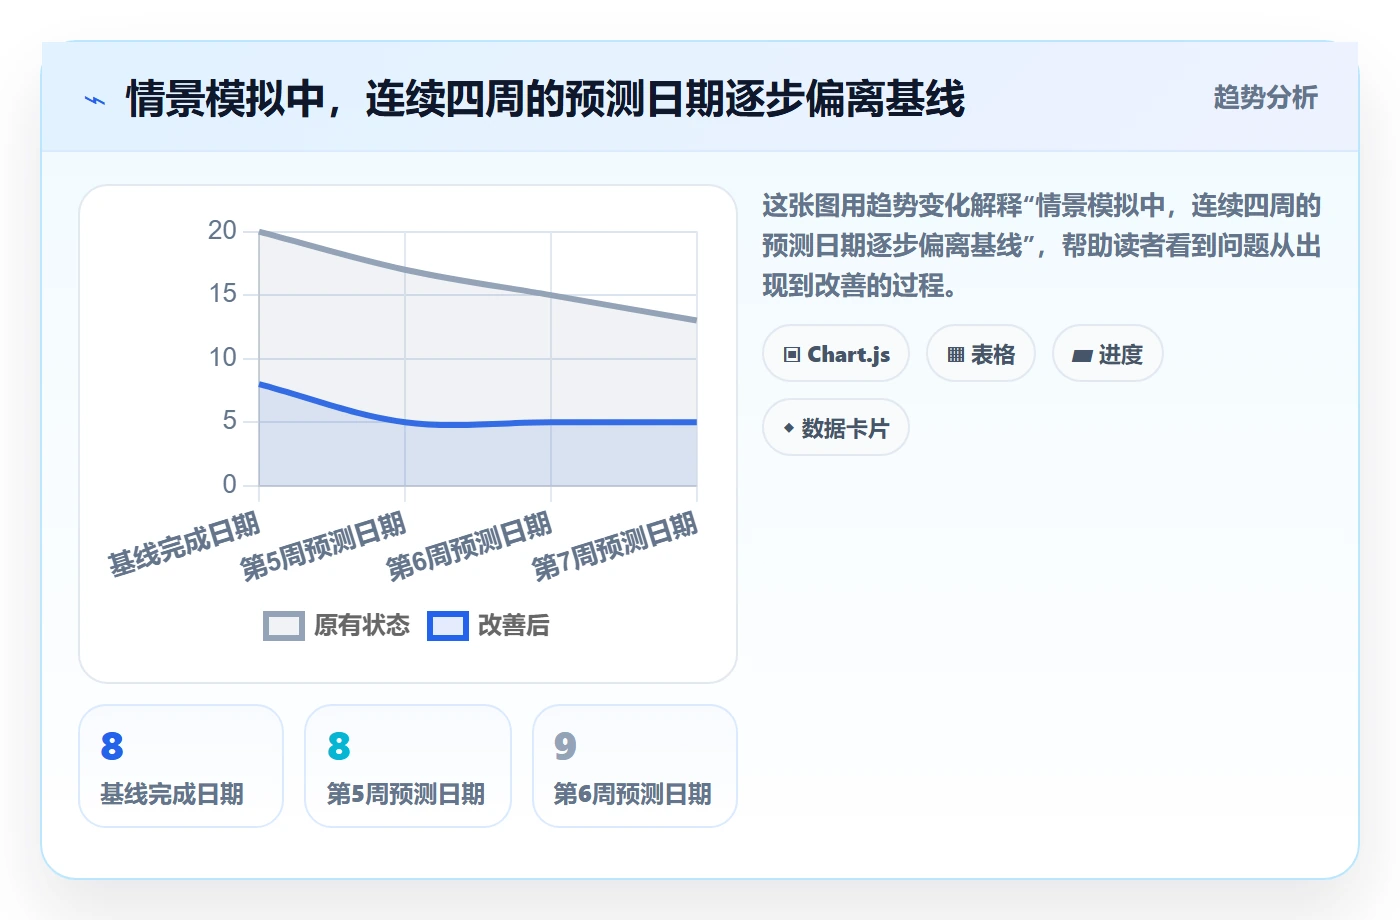
Task: Click the y-axis value 5
Action: tap(229, 421)
